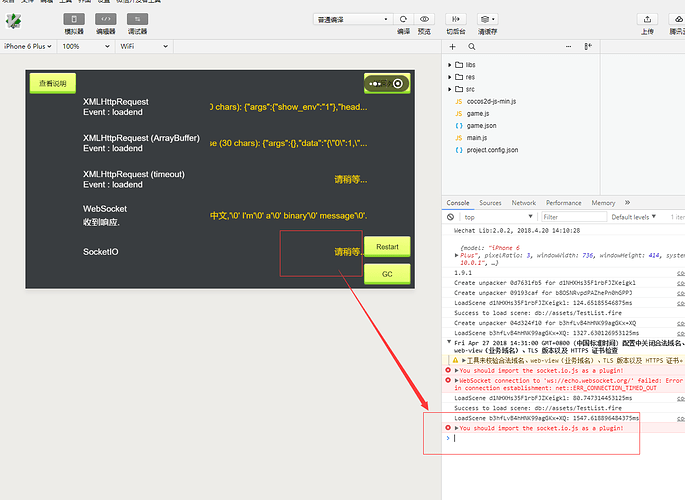Toggle the simulator panel button
Viewport: 685px width, 500px height.
click(x=74, y=19)
